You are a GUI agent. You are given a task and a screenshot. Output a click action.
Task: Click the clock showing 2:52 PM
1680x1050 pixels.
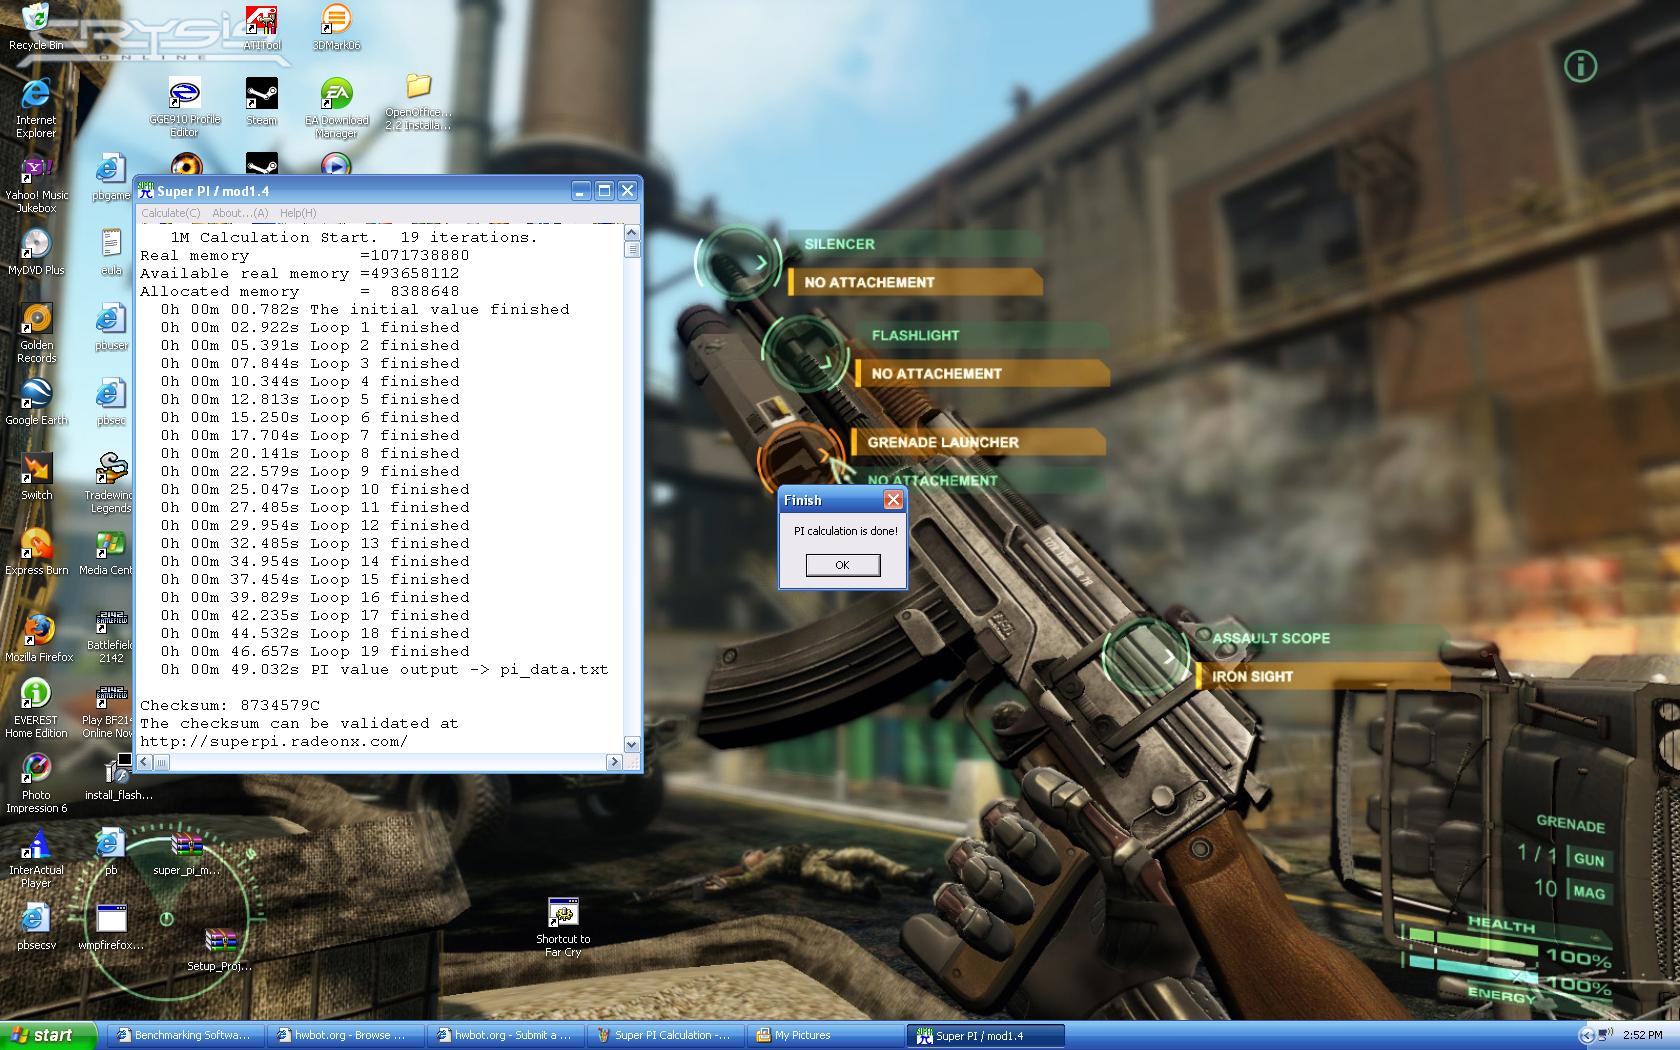[1644, 1035]
